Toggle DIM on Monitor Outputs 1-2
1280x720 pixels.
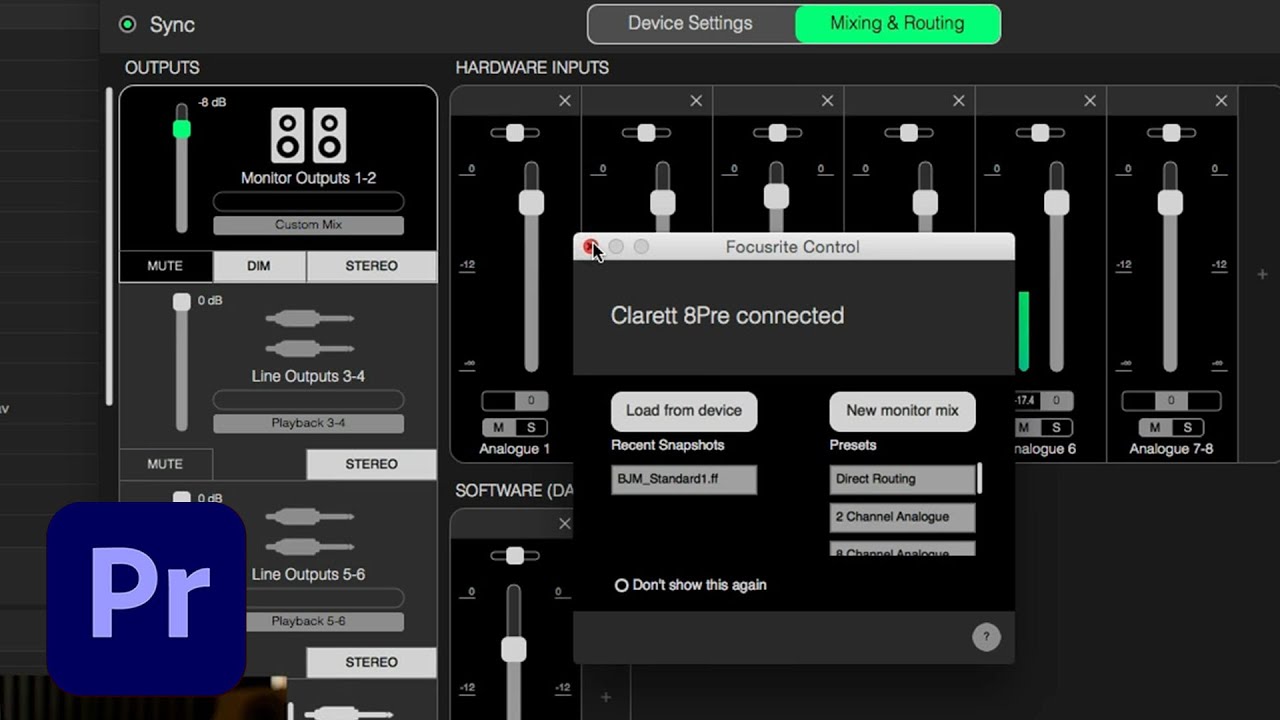(259, 266)
